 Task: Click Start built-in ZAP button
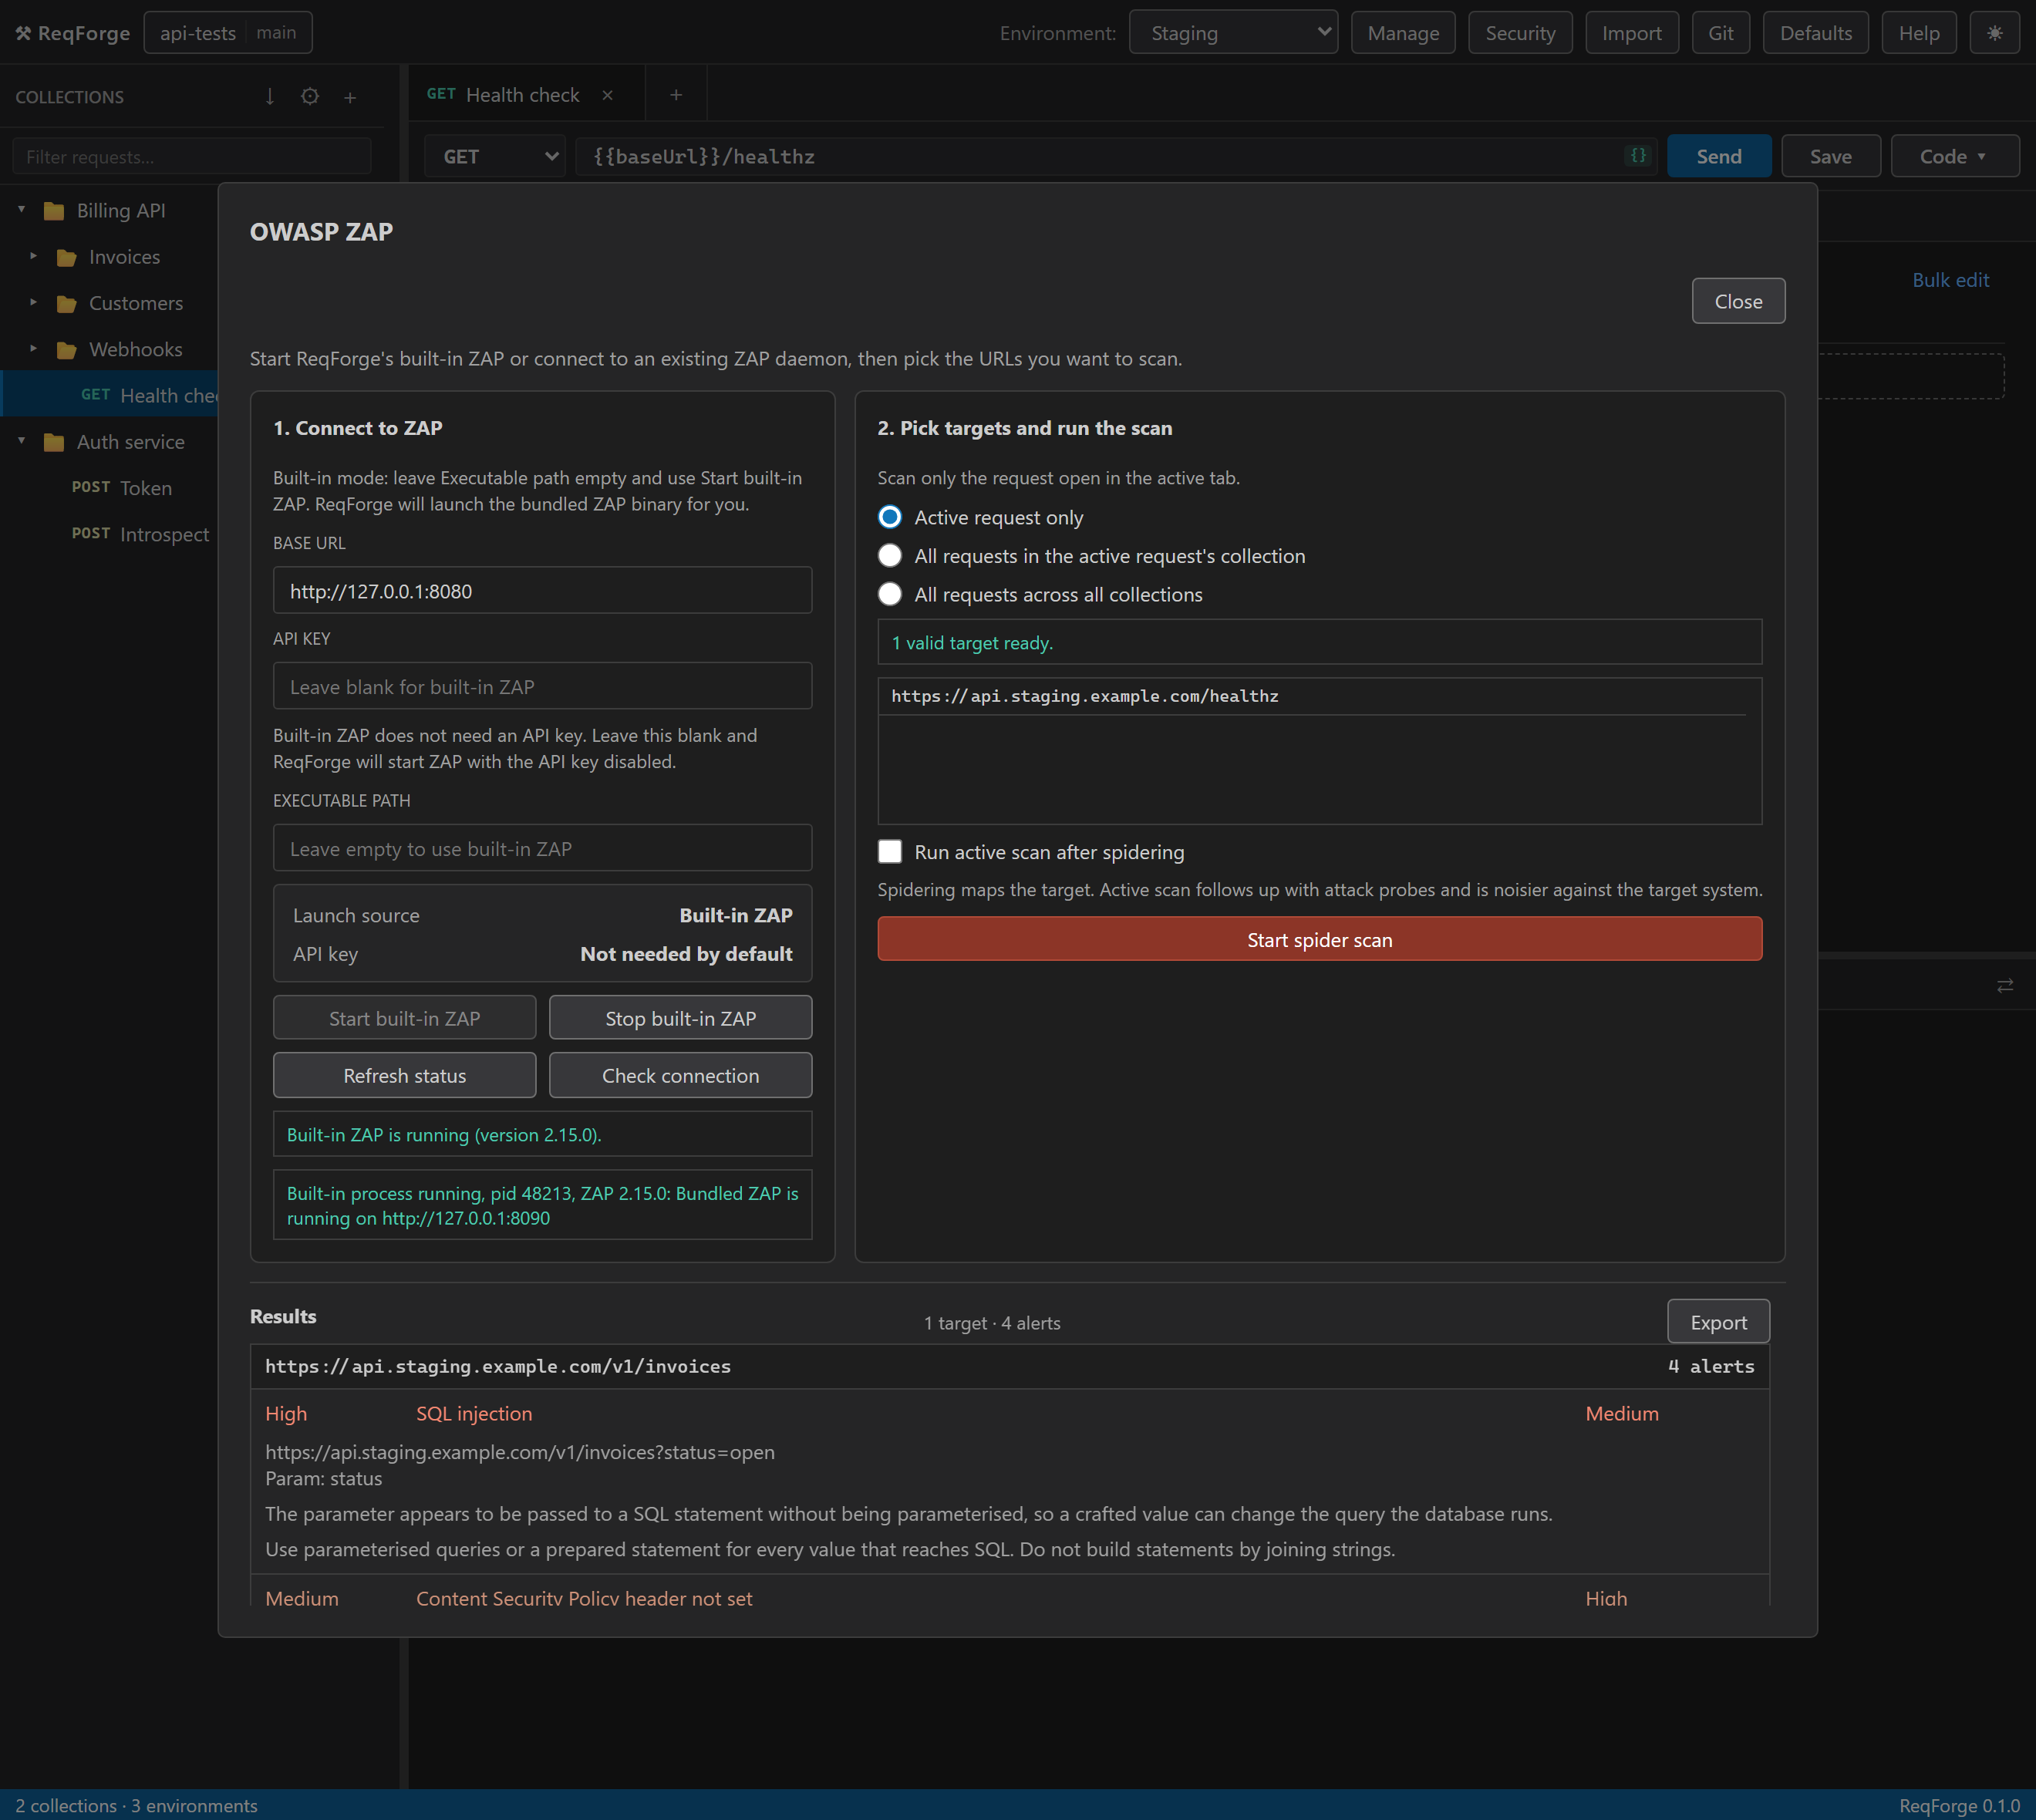pyautogui.click(x=404, y=1018)
